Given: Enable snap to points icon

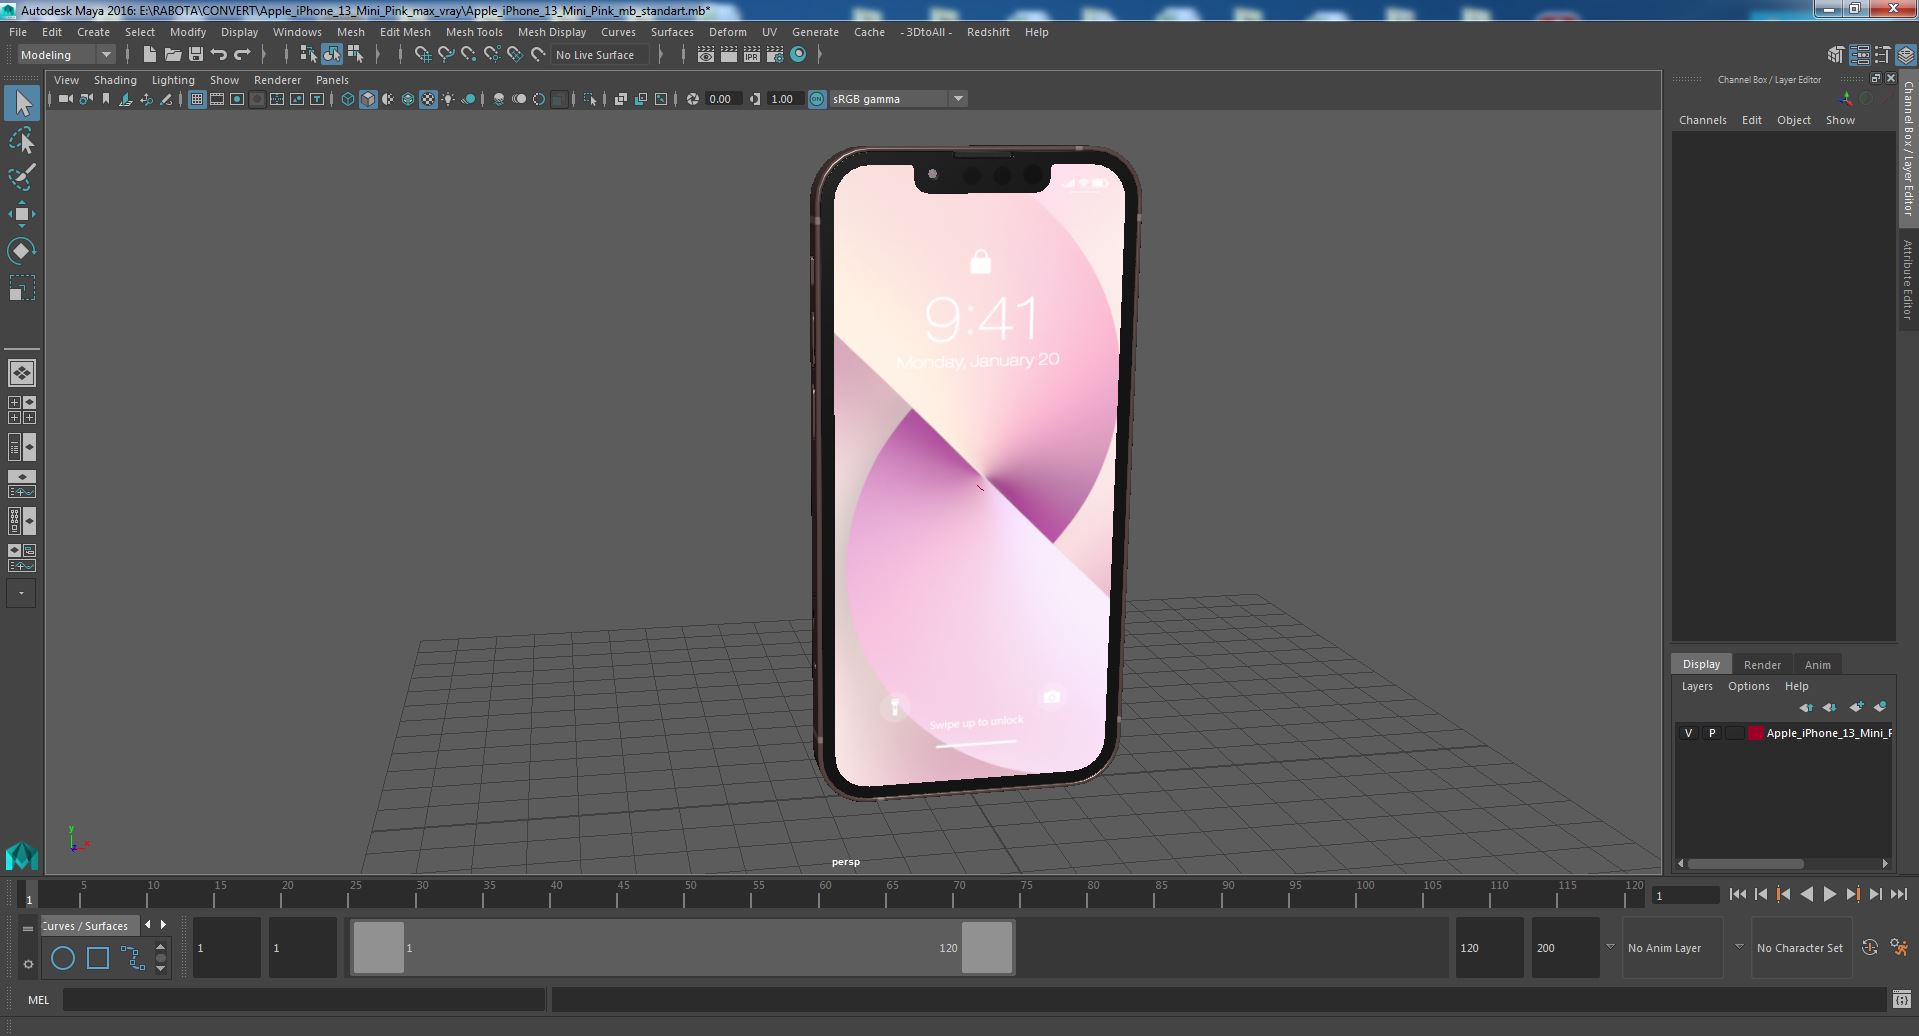Looking at the screenshot, I should click(x=468, y=55).
